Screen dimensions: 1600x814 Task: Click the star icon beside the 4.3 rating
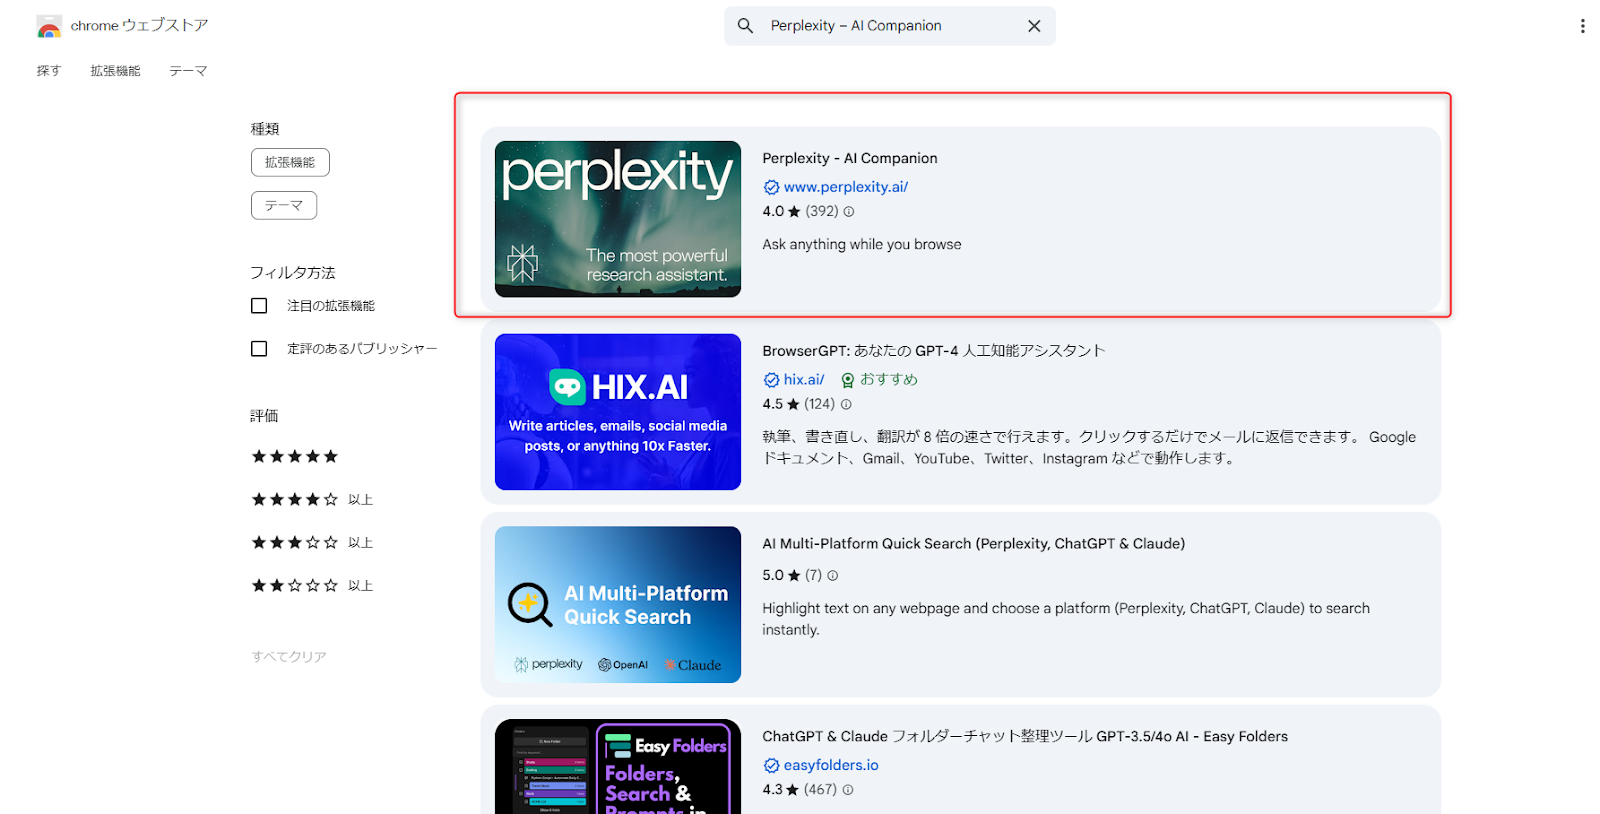tap(793, 790)
